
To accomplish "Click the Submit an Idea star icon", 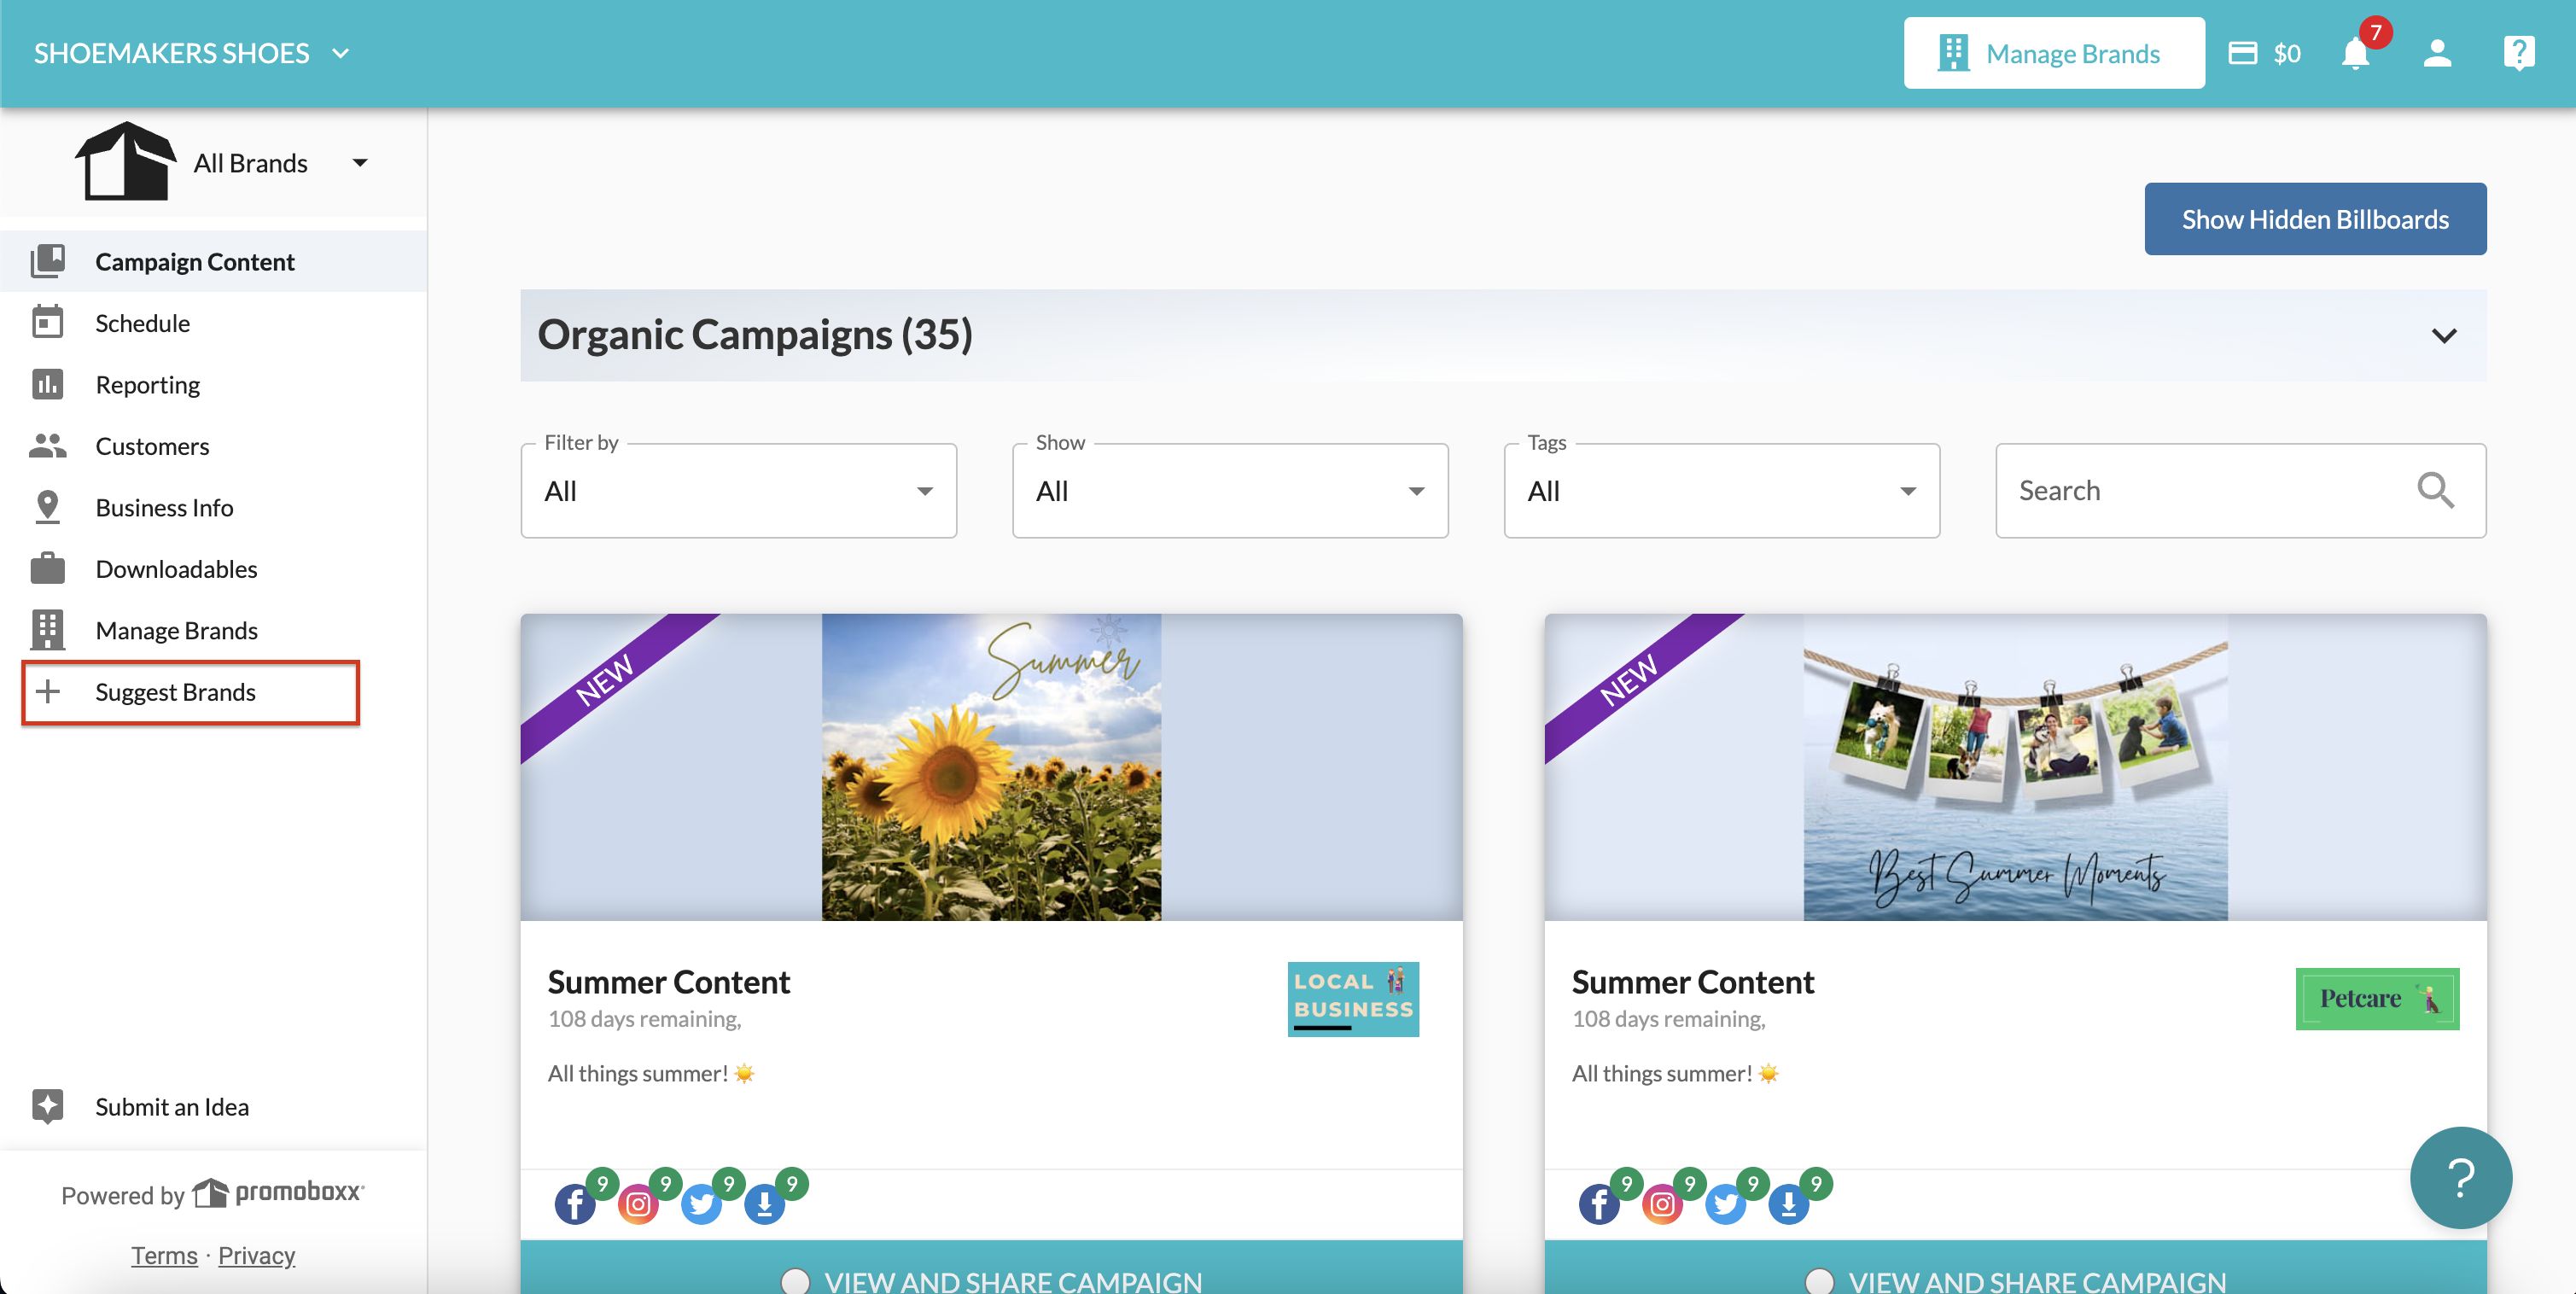I will (x=48, y=1106).
